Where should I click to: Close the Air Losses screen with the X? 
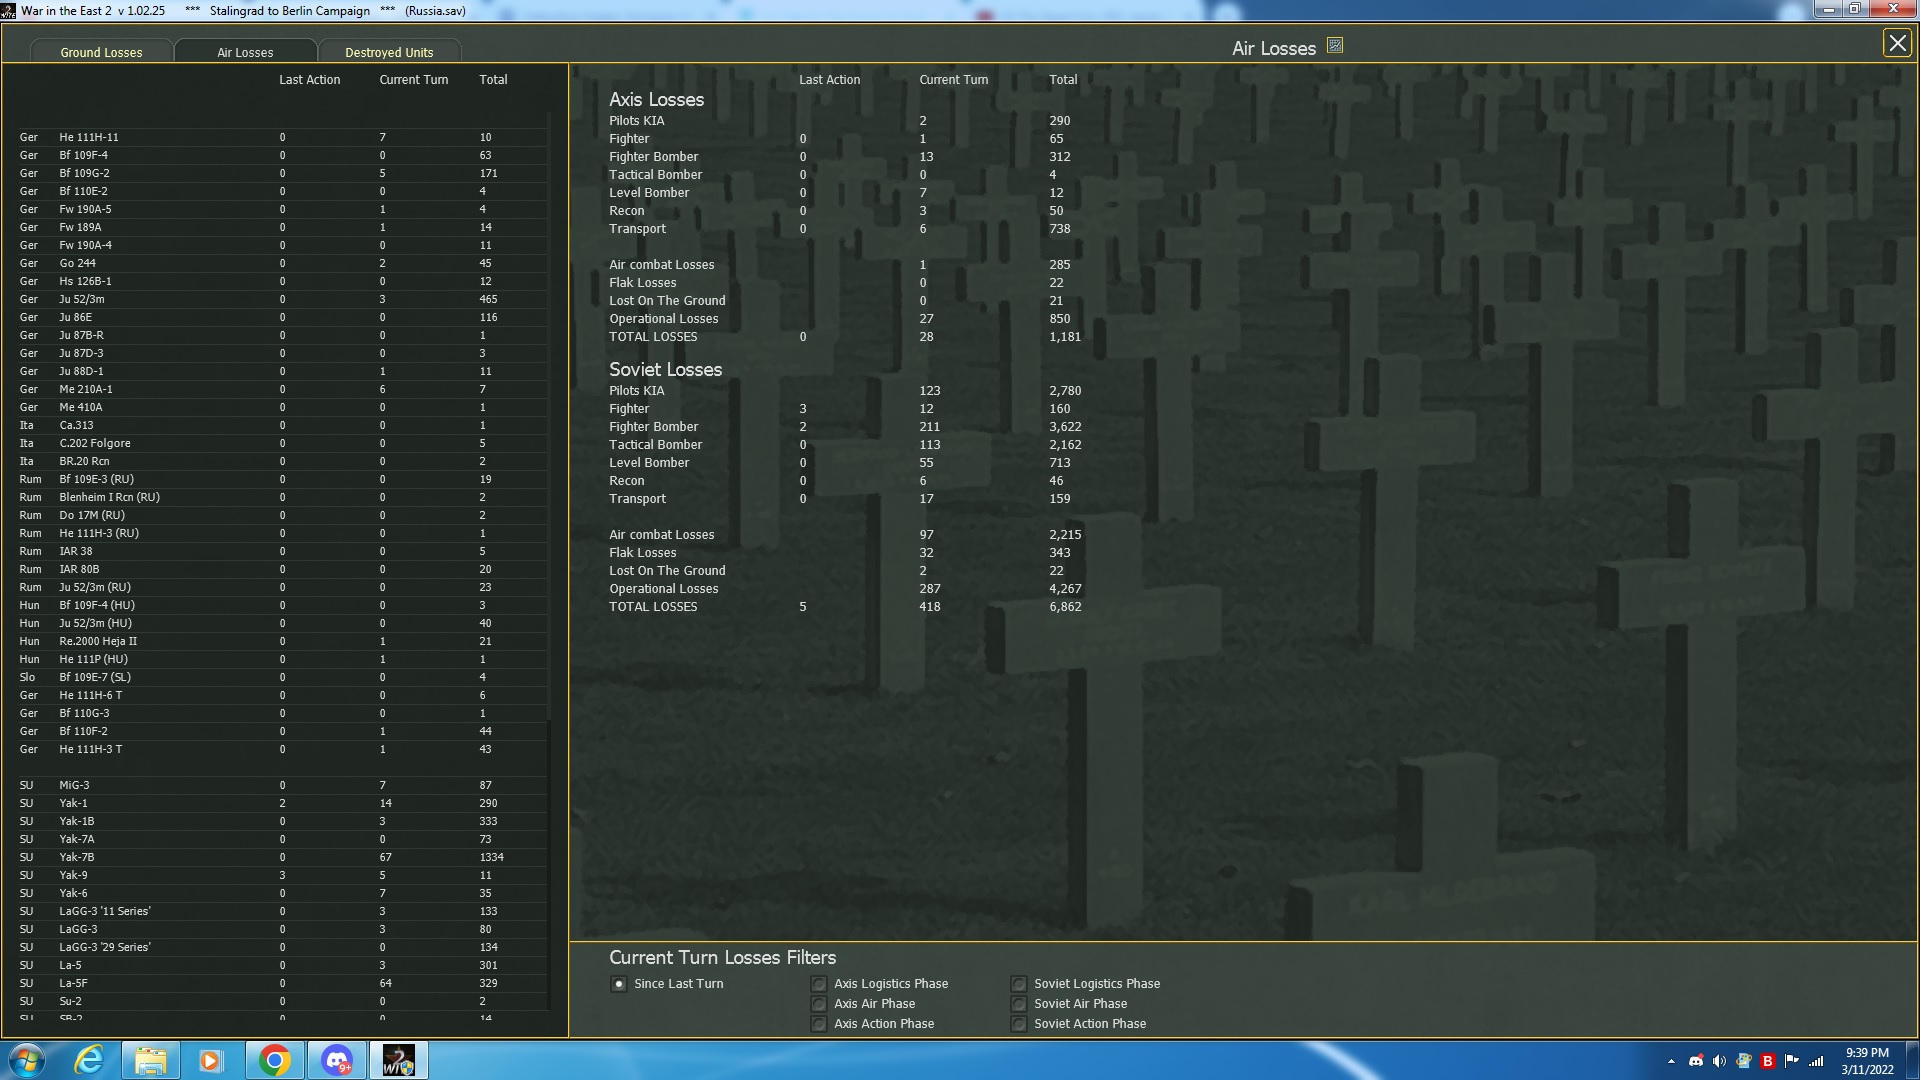pos(1896,43)
